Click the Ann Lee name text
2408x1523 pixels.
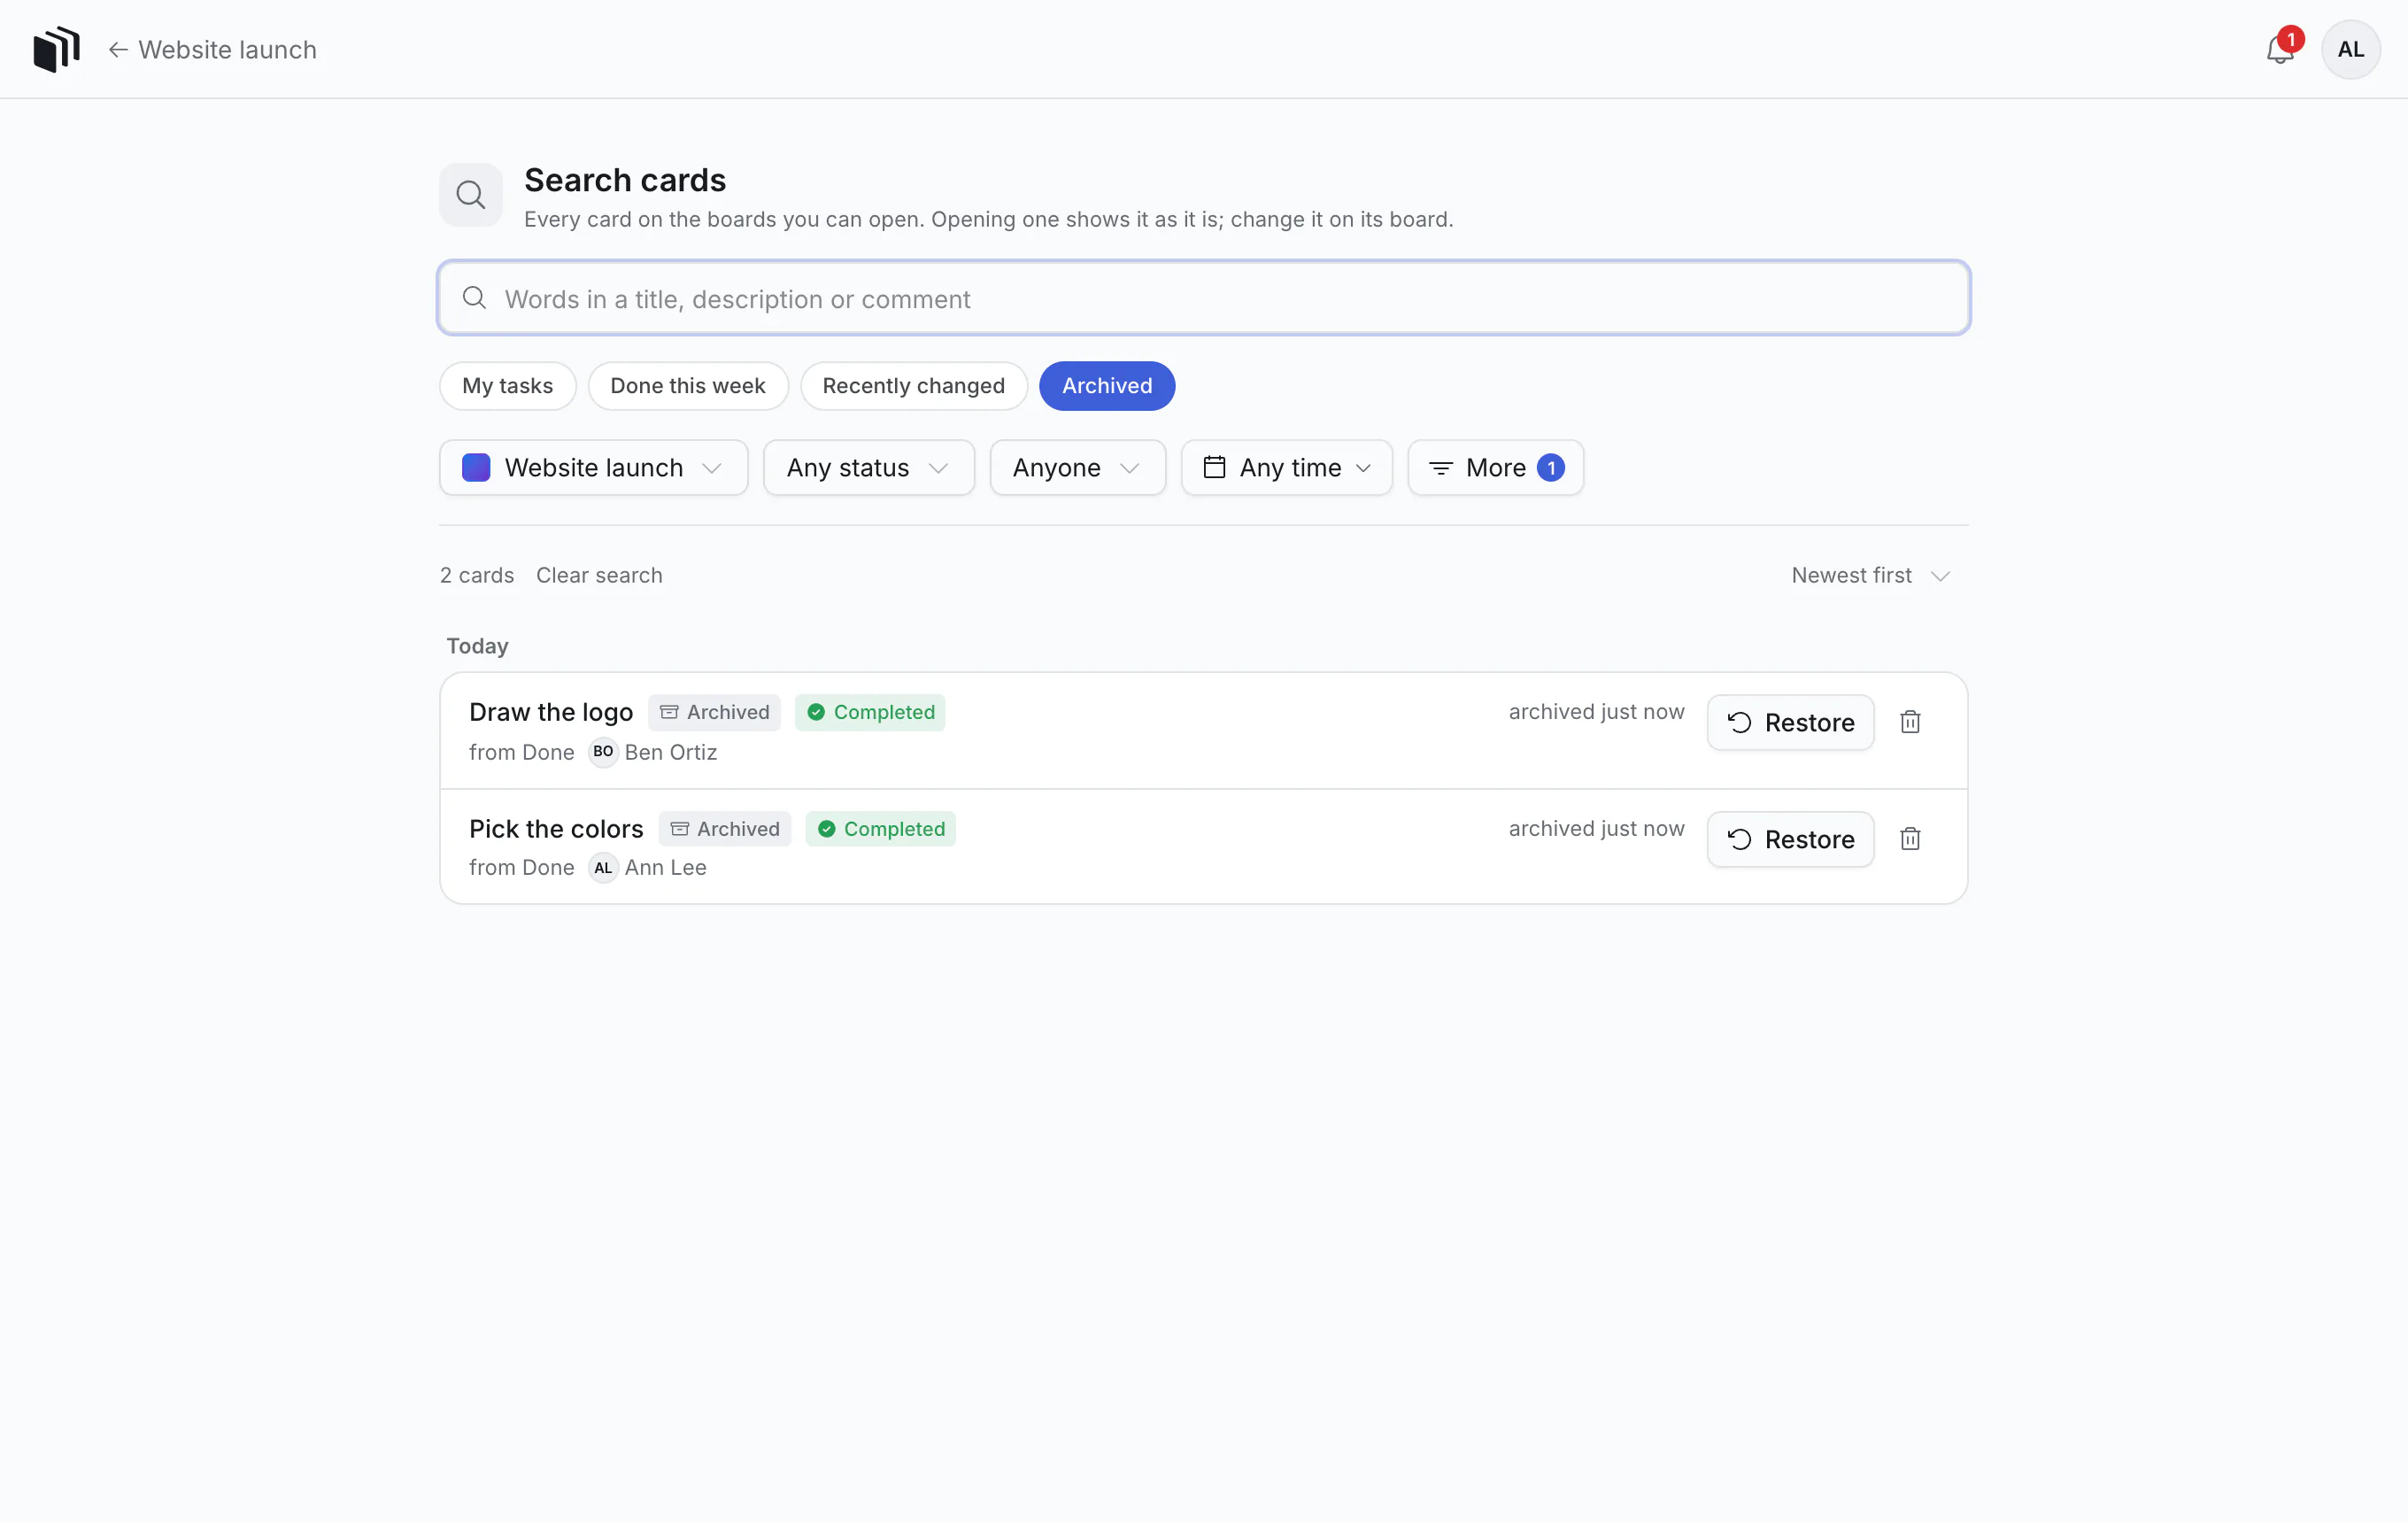click(x=666, y=867)
